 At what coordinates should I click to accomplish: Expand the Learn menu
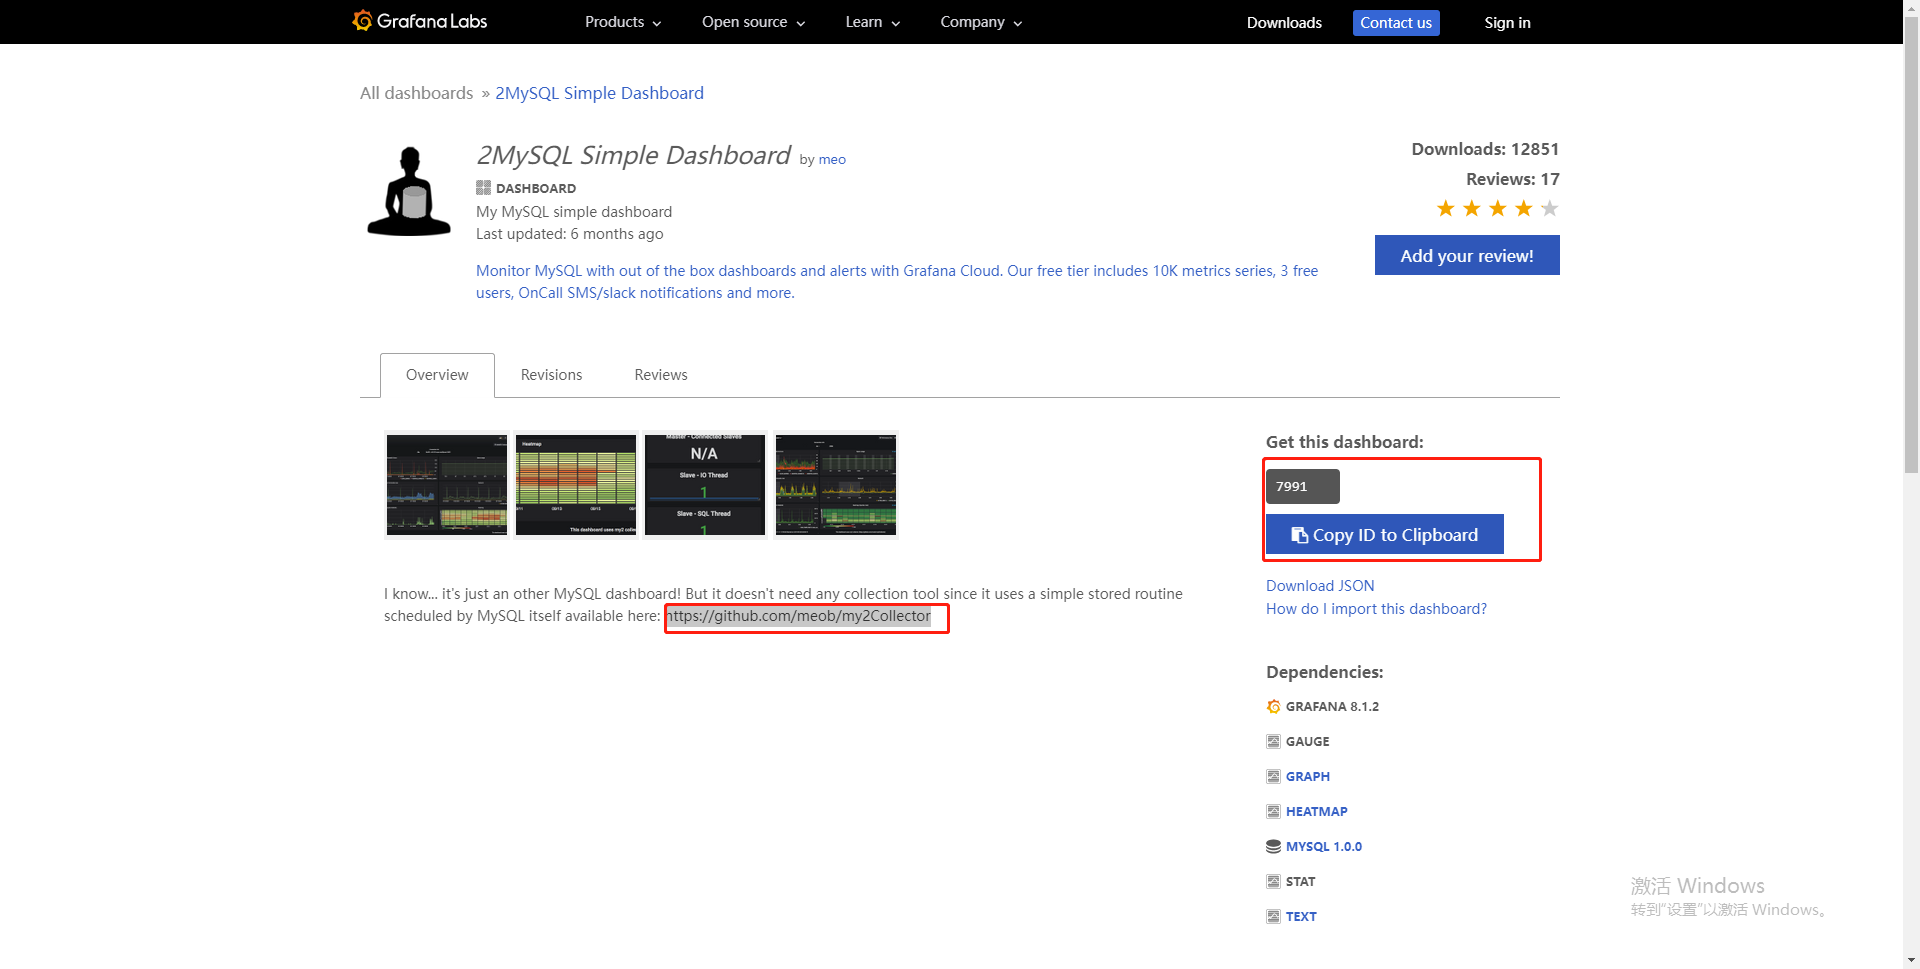(x=872, y=22)
